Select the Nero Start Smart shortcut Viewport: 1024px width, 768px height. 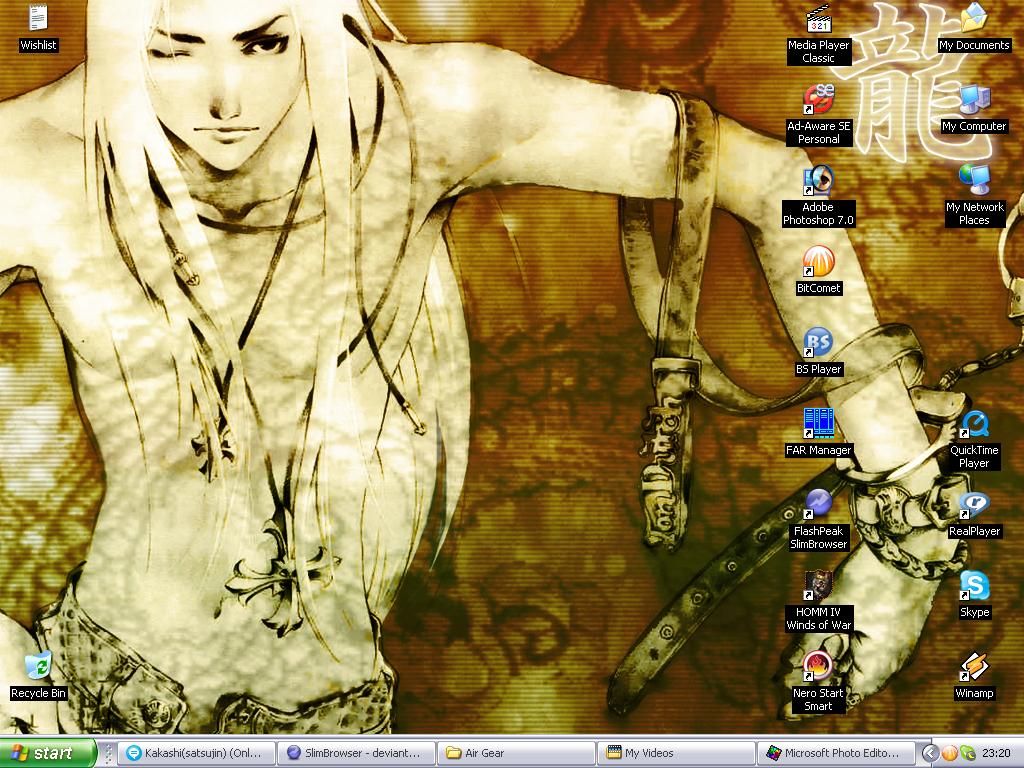coord(818,682)
